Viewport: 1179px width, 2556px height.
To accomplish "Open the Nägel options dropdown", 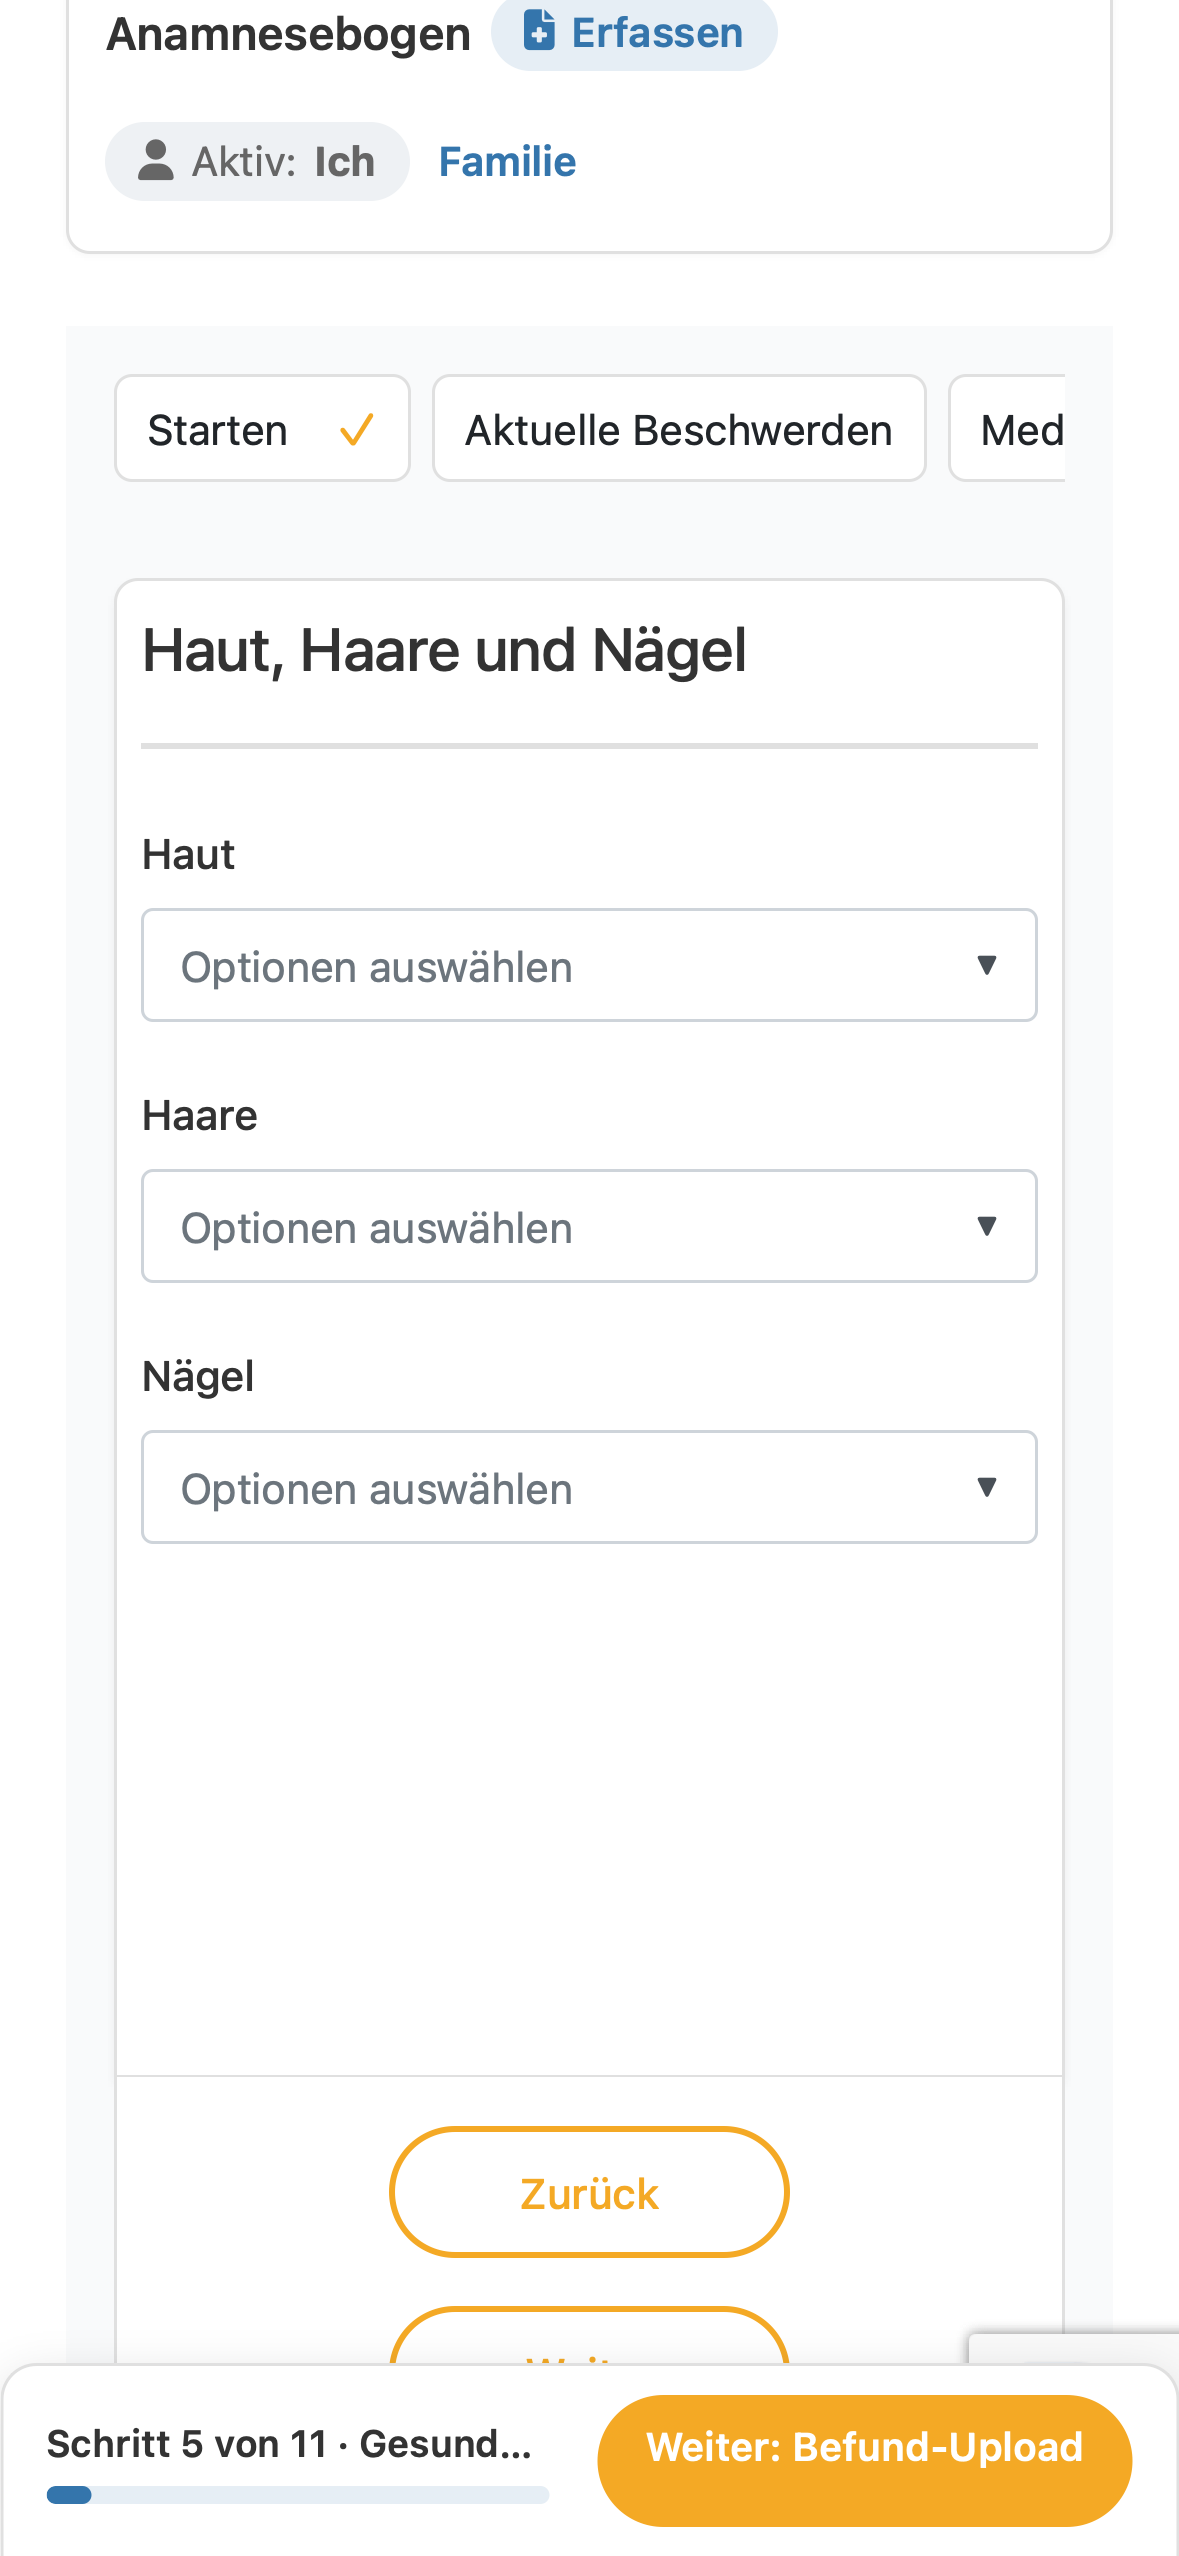I will [589, 1487].
